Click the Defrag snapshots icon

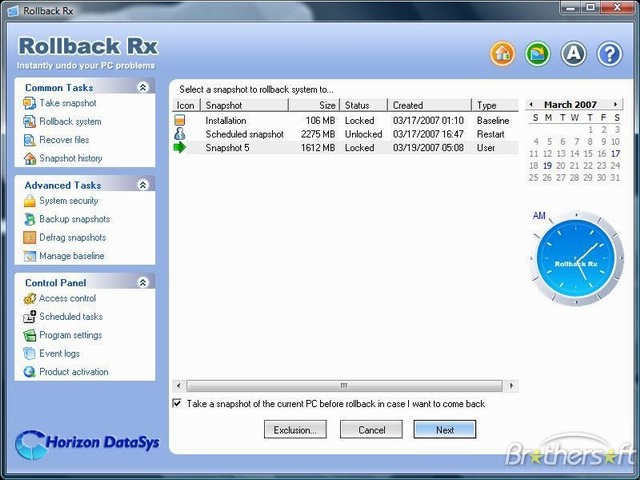(29, 238)
